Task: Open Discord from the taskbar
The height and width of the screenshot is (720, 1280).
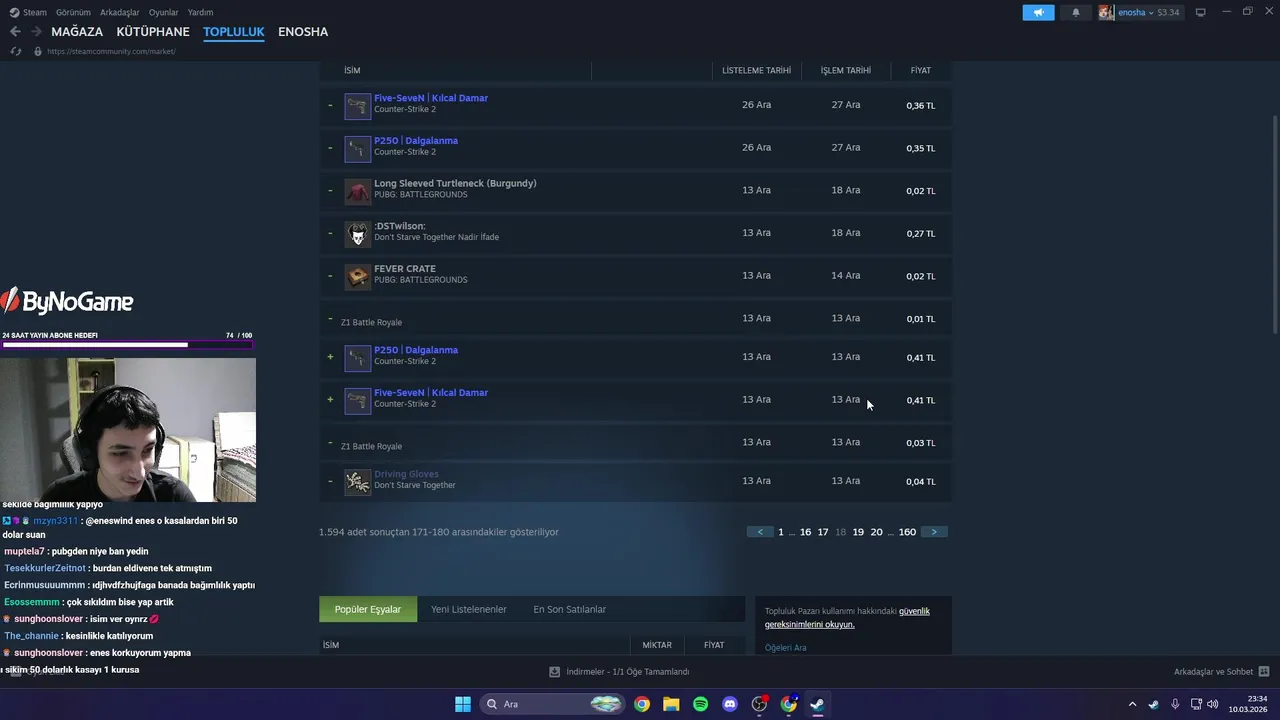Action: (730, 704)
